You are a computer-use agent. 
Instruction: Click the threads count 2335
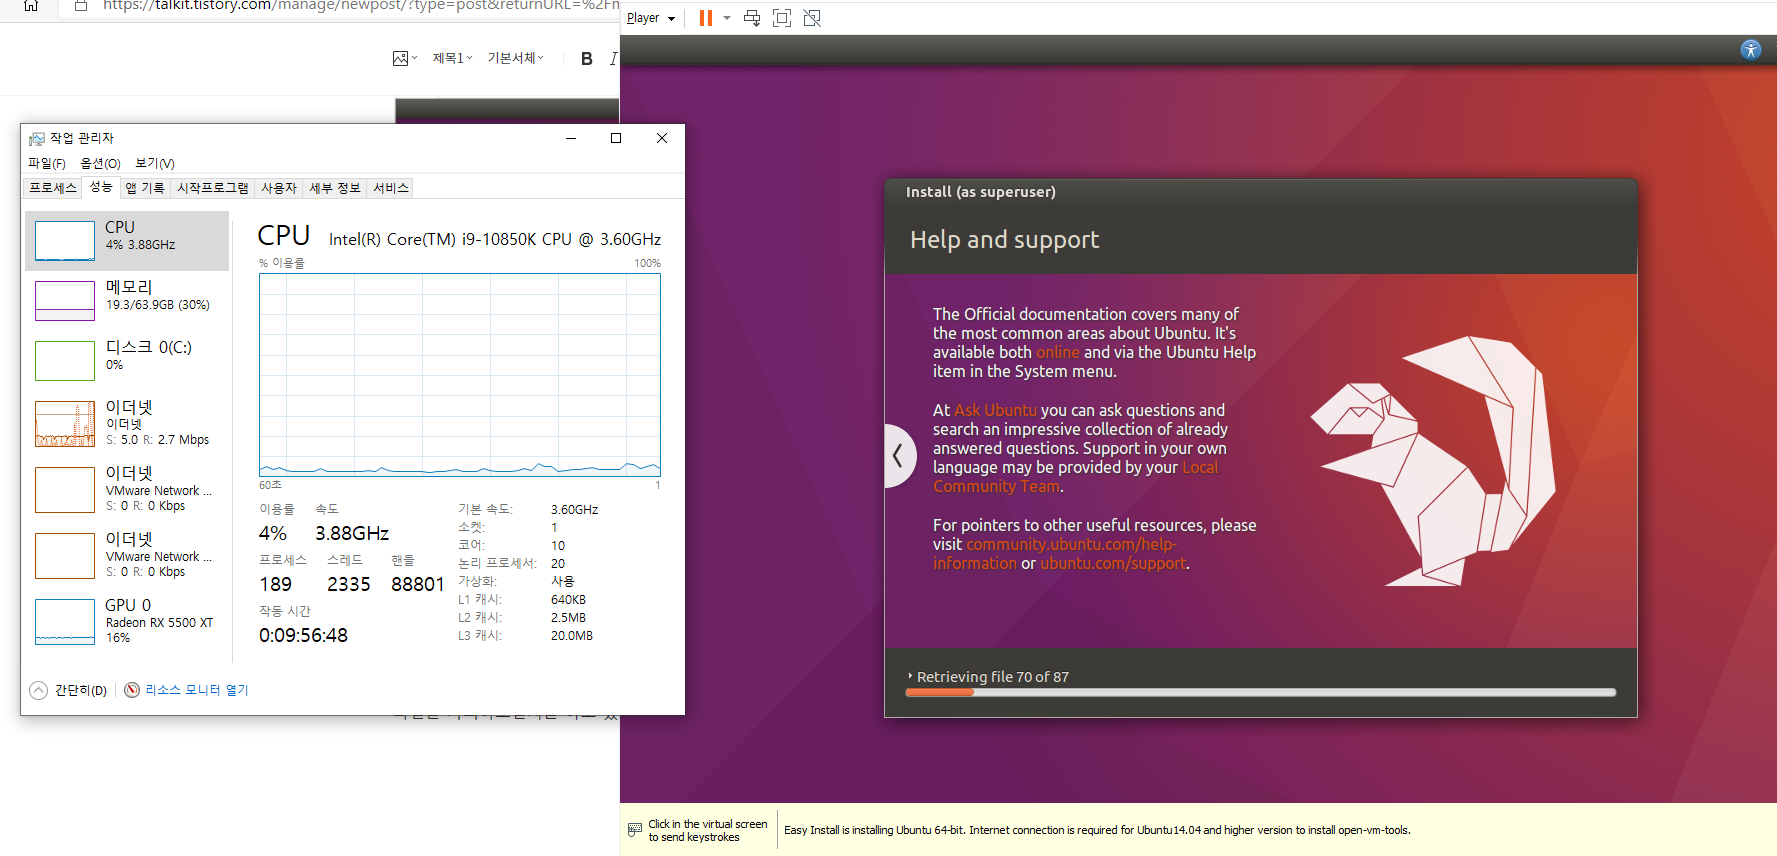(x=349, y=584)
